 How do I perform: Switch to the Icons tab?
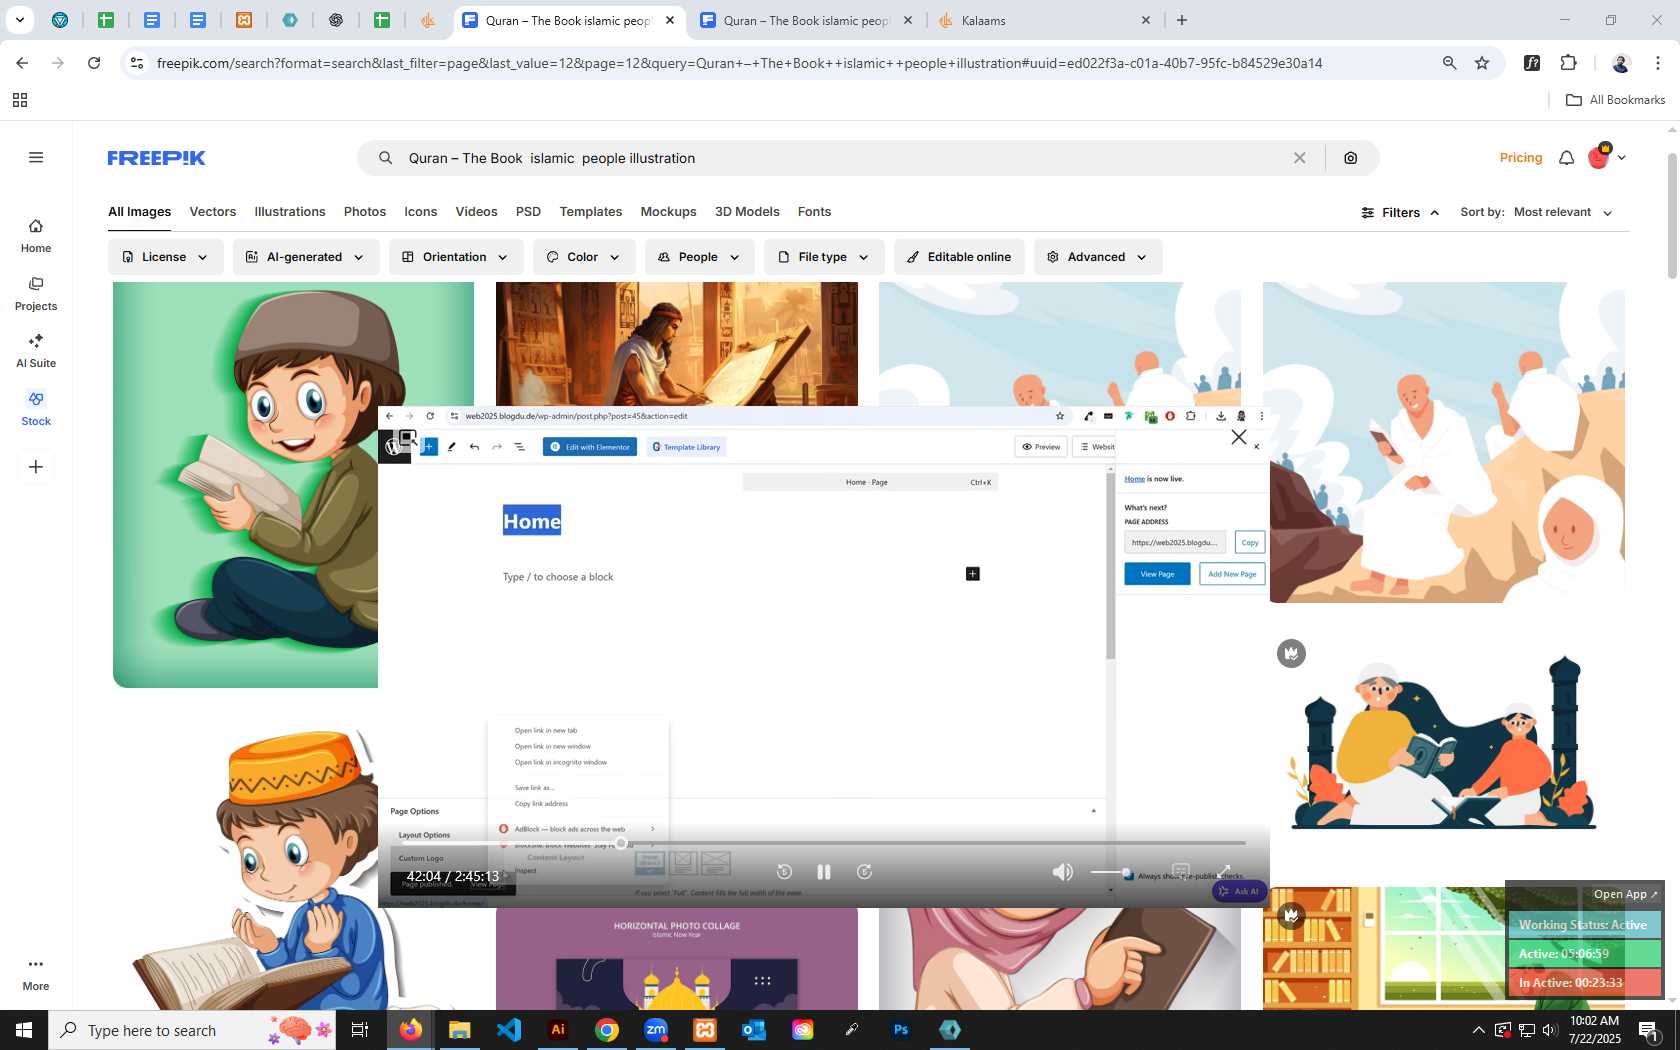coord(421,212)
